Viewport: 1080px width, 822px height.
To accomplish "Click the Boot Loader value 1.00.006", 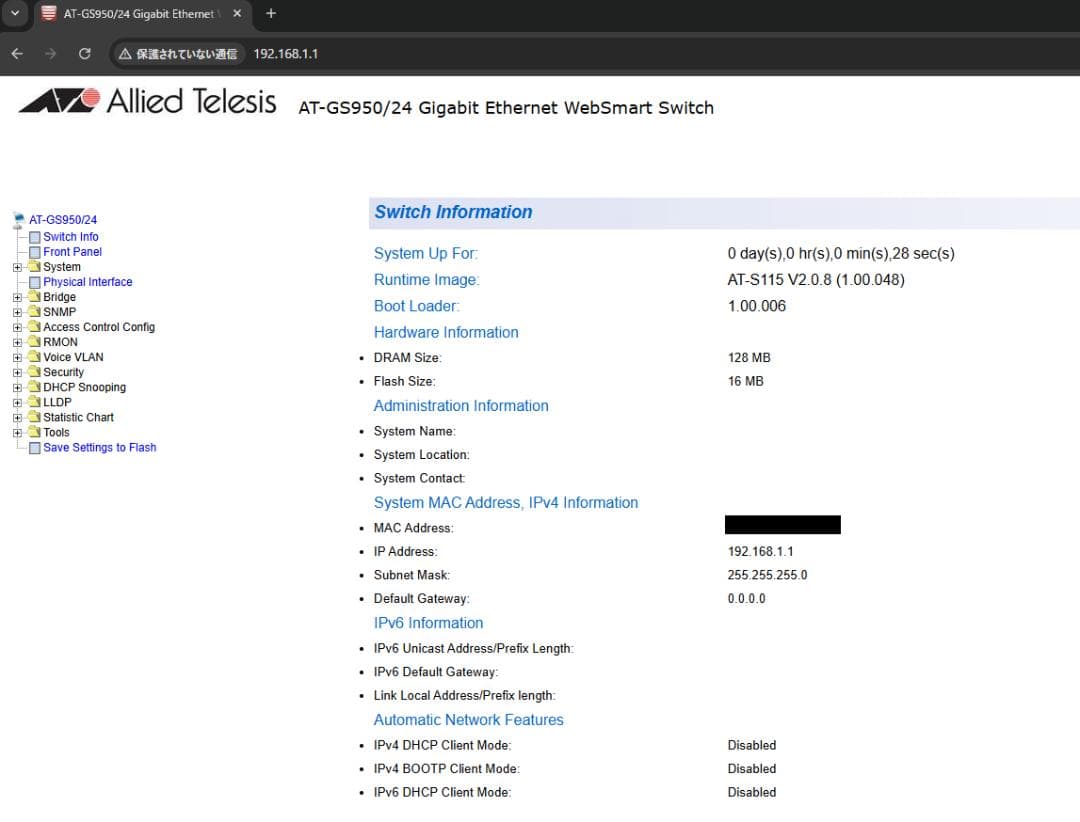I will pos(757,306).
